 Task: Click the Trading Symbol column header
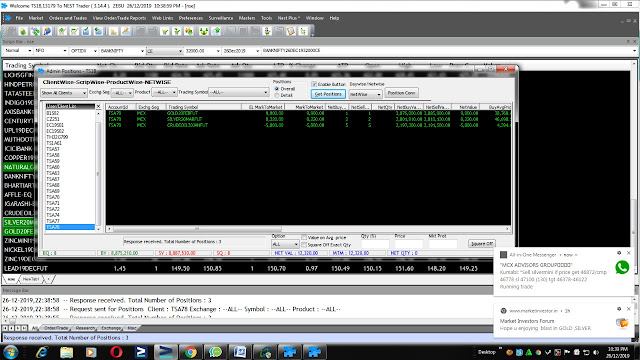[204, 107]
